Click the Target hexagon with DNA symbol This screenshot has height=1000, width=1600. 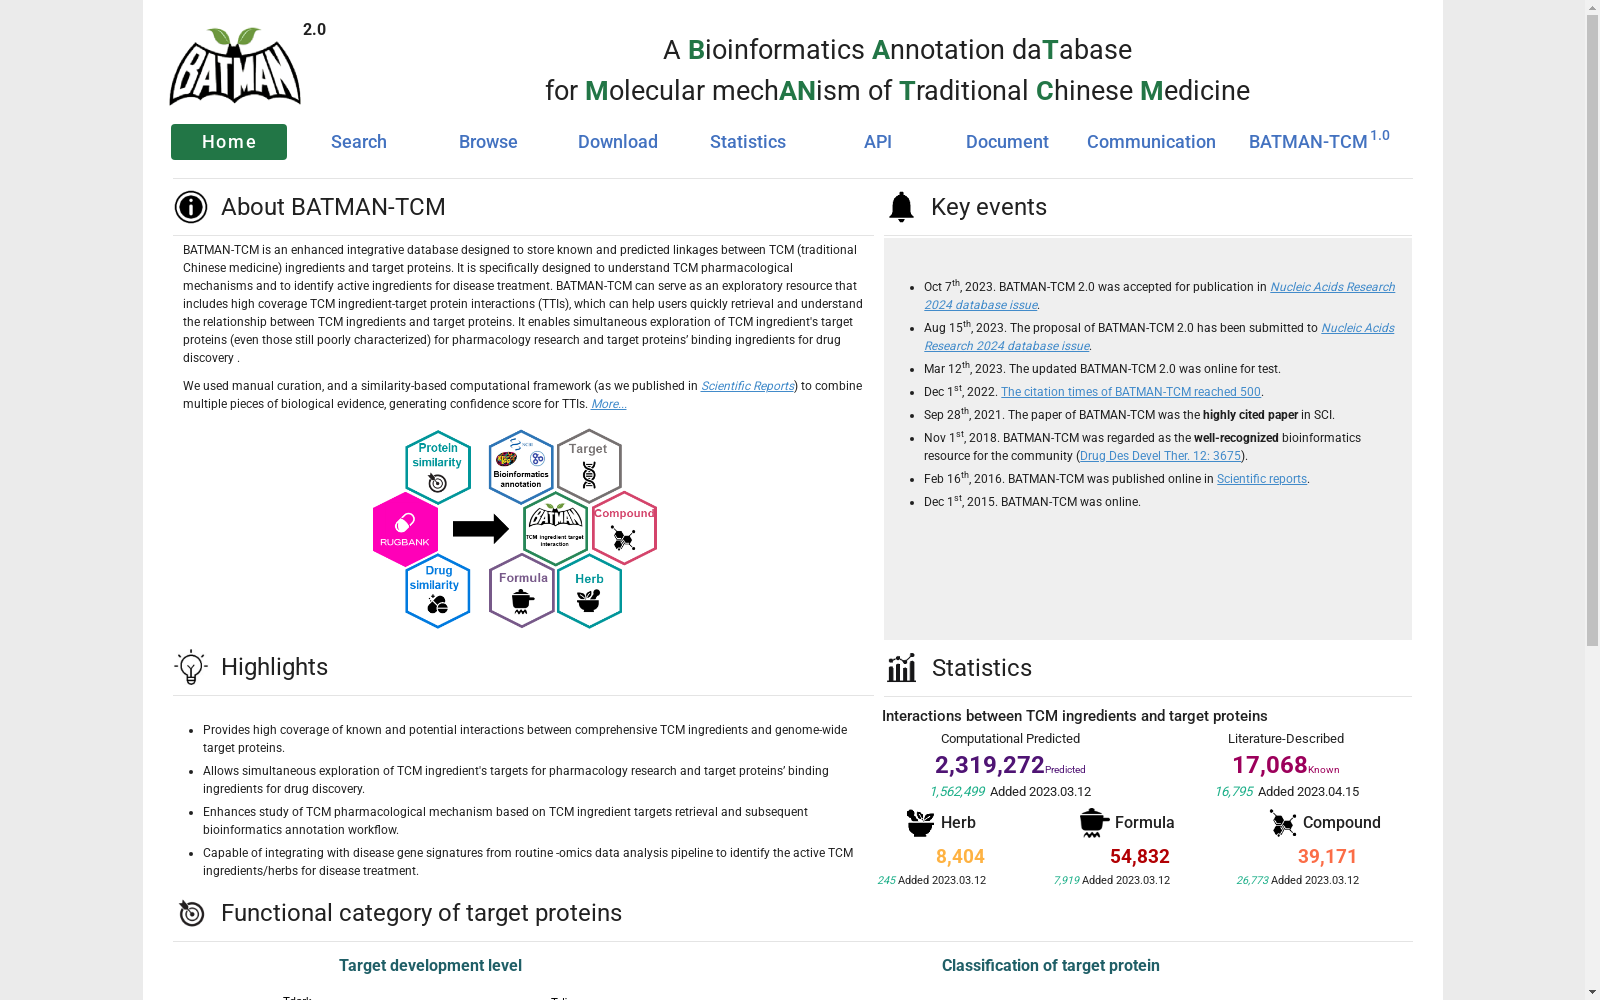point(589,467)
